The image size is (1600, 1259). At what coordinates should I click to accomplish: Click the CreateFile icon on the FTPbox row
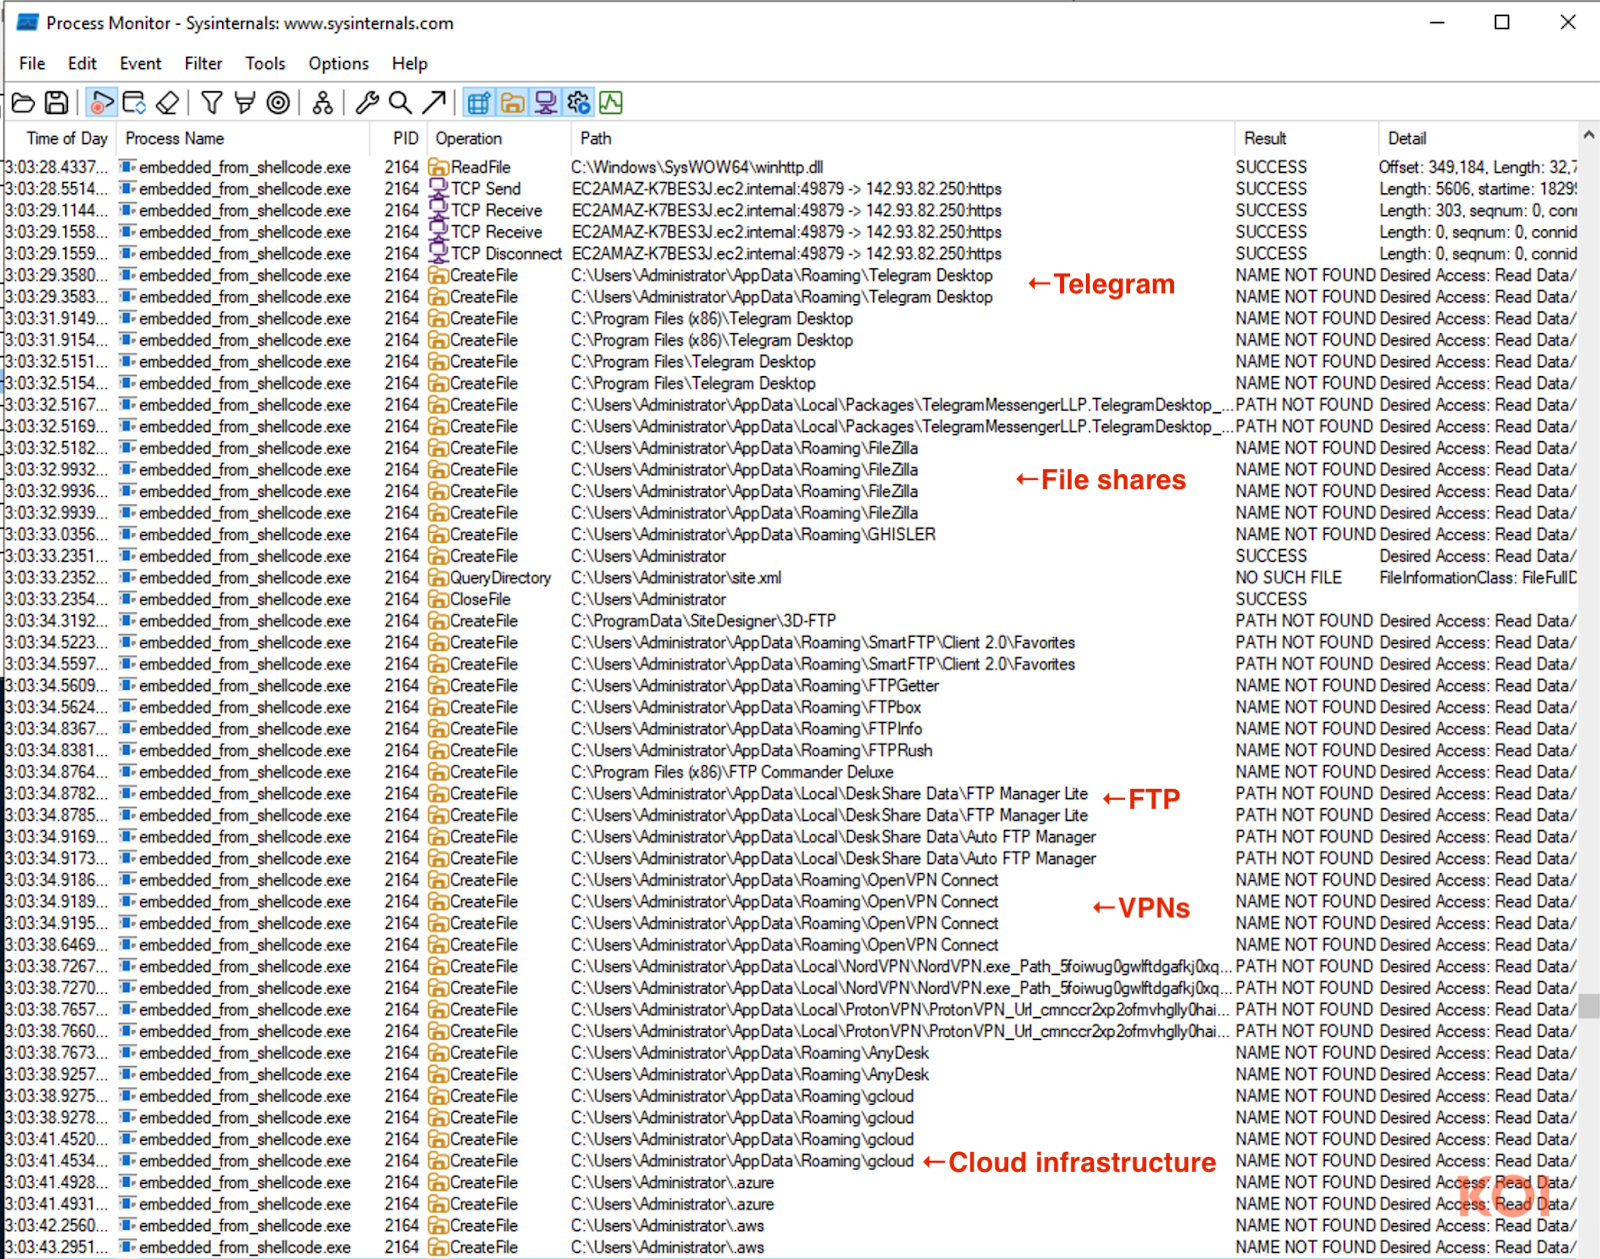[x=438, y=707]
